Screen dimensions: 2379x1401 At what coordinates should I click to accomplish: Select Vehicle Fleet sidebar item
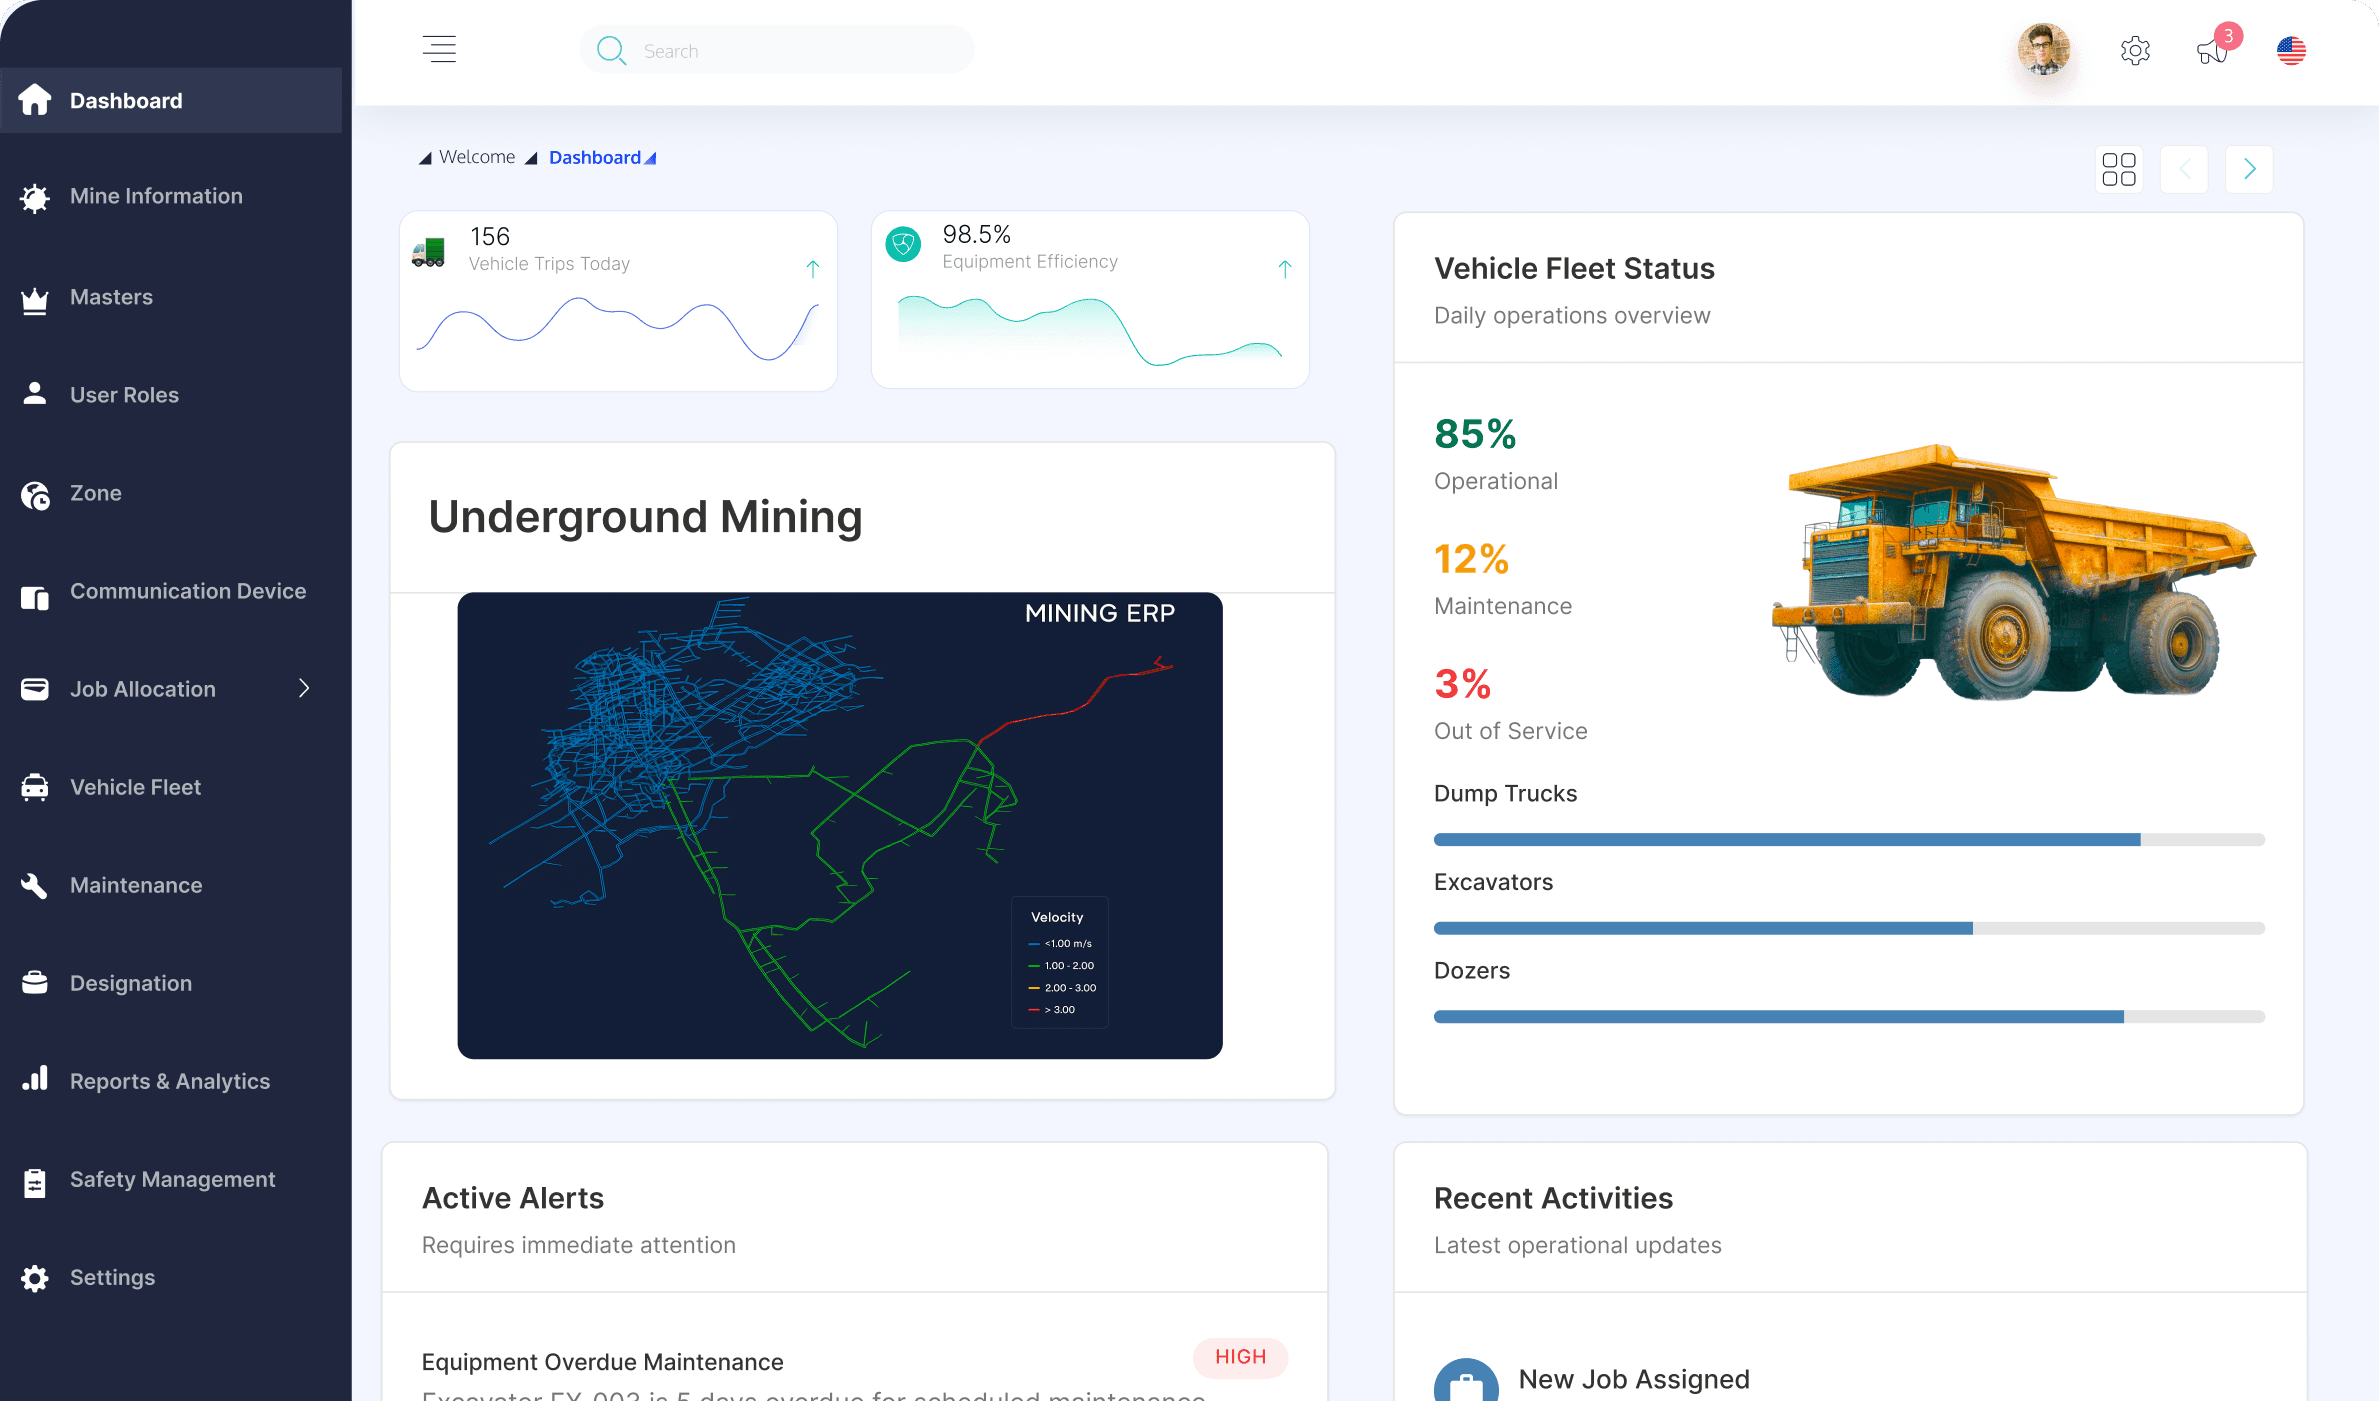click(x=135, y=787)
